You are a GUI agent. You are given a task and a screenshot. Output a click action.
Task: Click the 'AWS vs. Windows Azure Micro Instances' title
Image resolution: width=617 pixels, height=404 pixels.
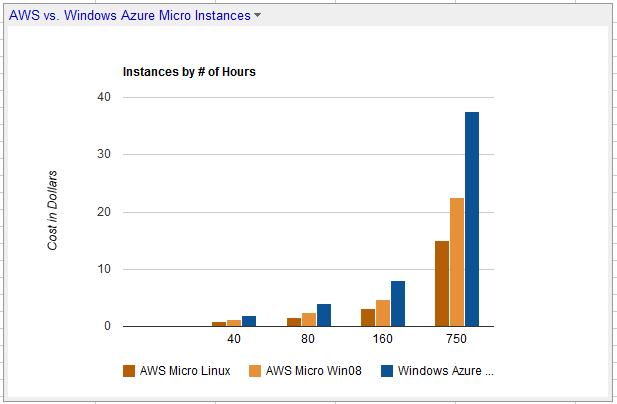pyautogui.click(x=129, y=15)
